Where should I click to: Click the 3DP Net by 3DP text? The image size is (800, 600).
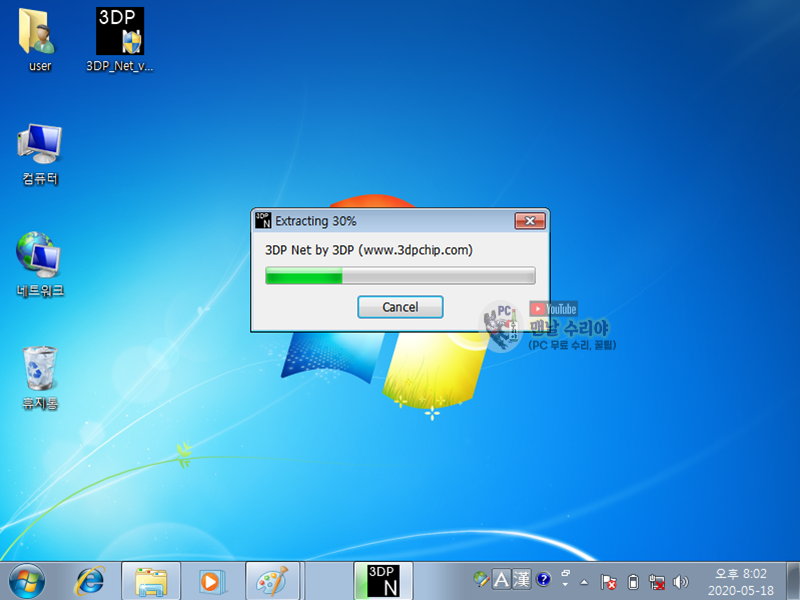[x=368, y=250]
